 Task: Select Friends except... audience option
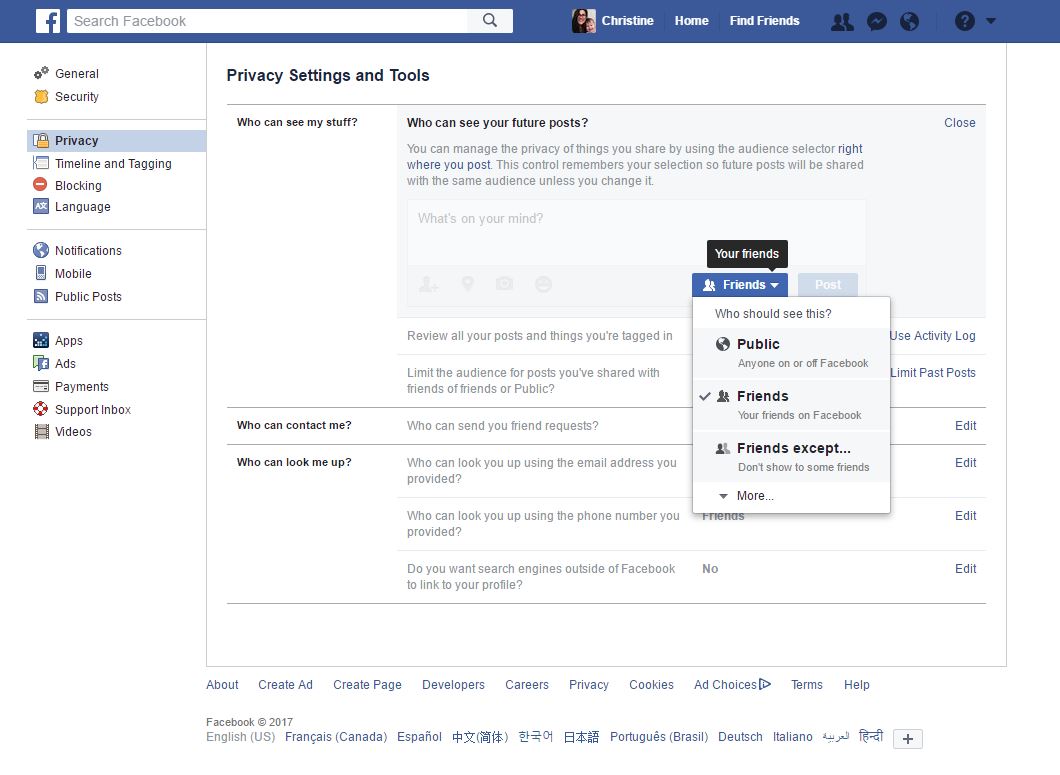click(791, 456)
